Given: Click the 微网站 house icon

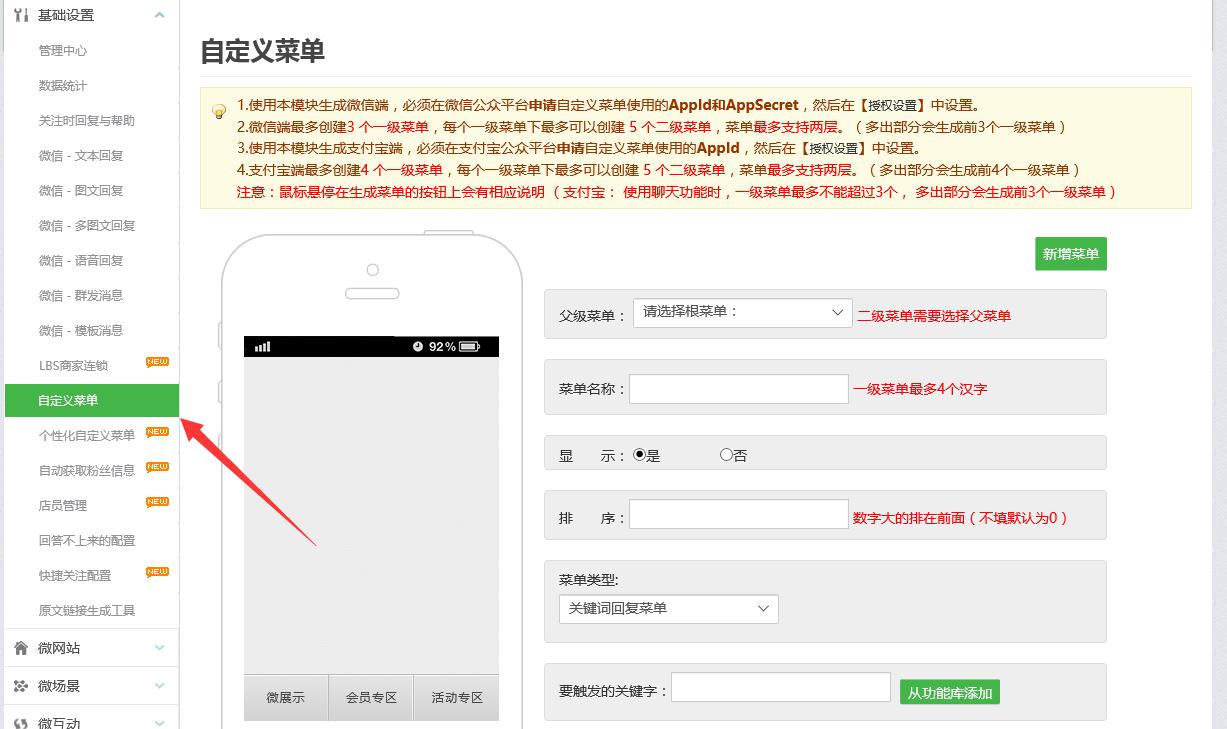Looking at the screenshot, I should [x=21, y=648].
